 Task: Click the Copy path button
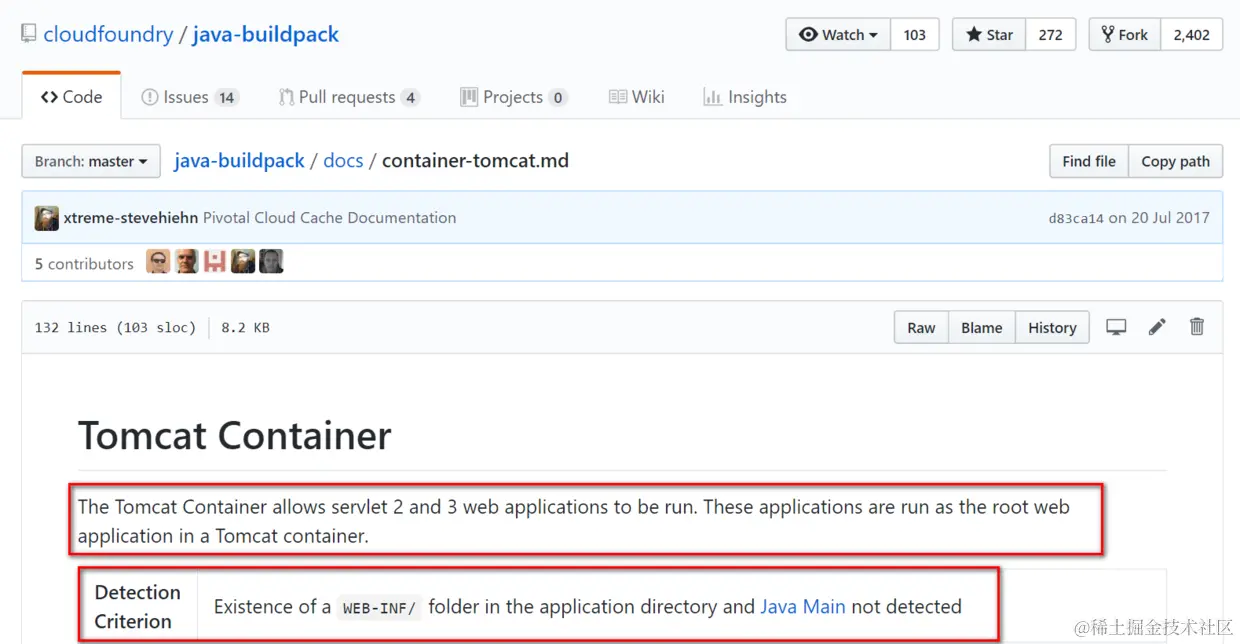pos(1175,161)
